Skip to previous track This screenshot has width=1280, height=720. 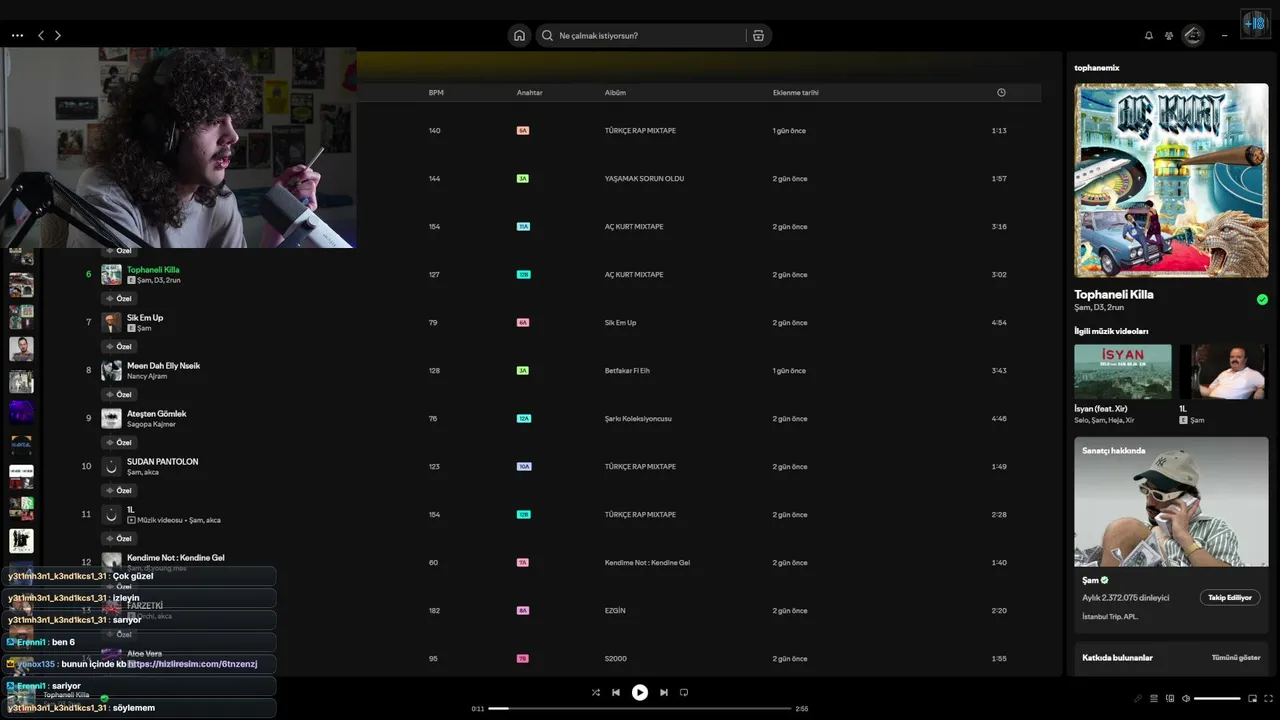point(616,692)
